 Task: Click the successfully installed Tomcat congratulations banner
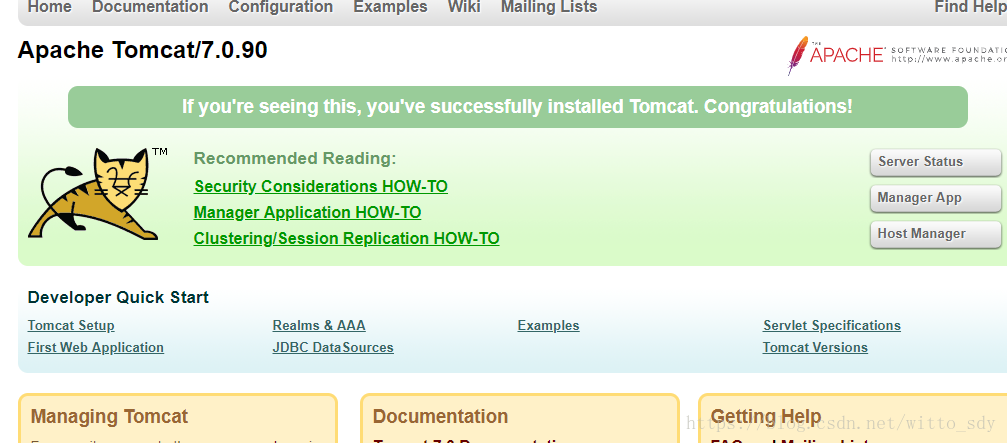518,107
